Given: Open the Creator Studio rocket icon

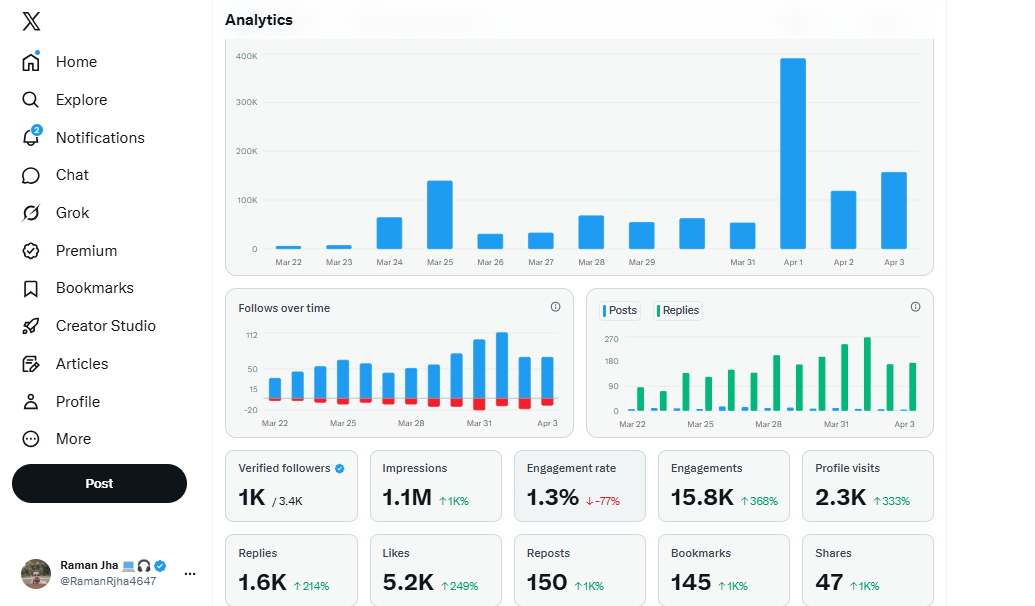Looking at the screenshot, I should tap(30, 326).
